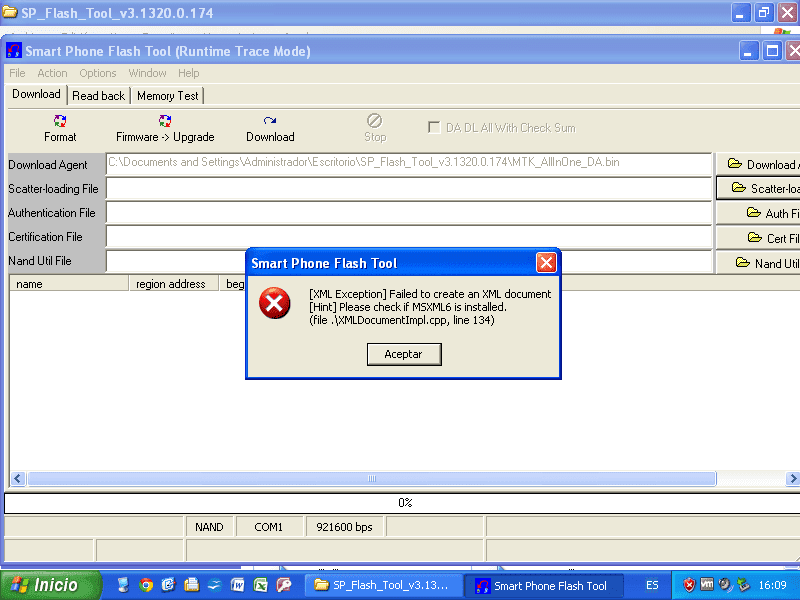Click the Scatter-loading browse button
The height and width of the screenshot is (600, 800).
[x=758, y=188]
